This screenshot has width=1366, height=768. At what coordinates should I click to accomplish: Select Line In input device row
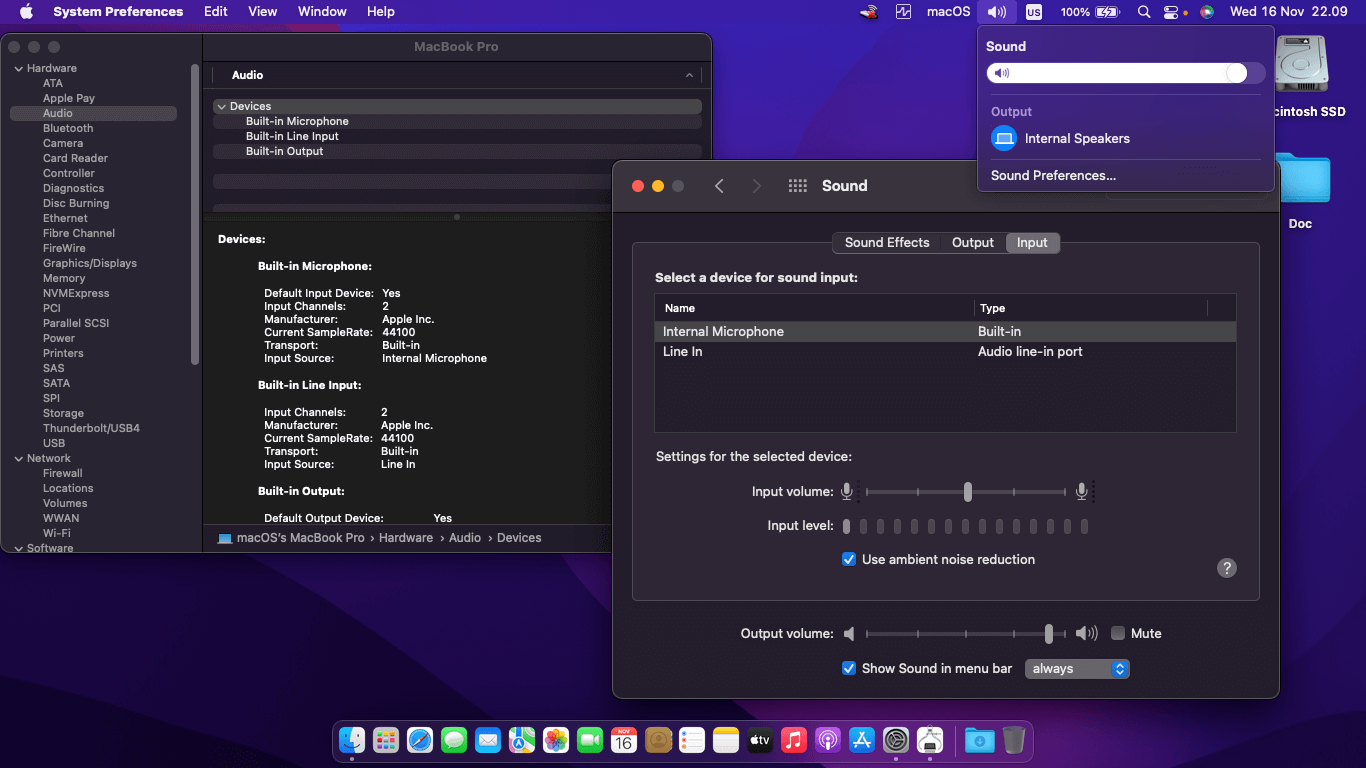point(945,352)
